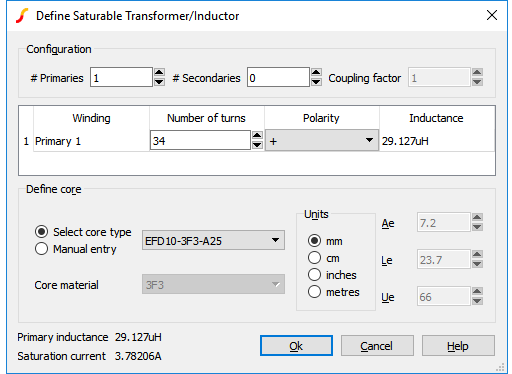Click the SIMetrix dialog title icon
The height and width of the screenshot is (374, 512).
(22, 16)
